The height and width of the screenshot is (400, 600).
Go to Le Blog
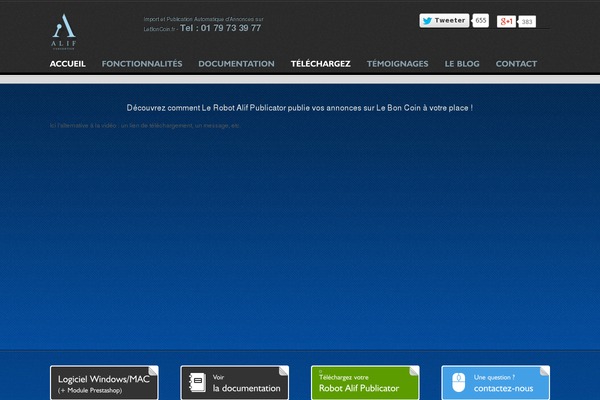(462, 64)
